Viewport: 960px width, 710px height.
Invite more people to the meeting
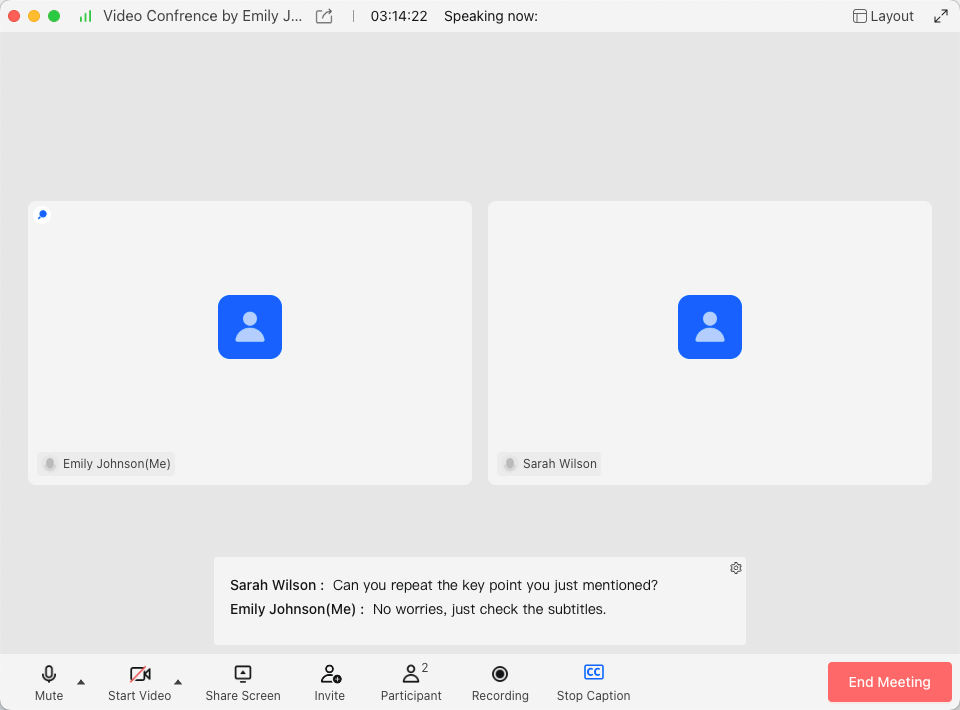click(329, 681)
